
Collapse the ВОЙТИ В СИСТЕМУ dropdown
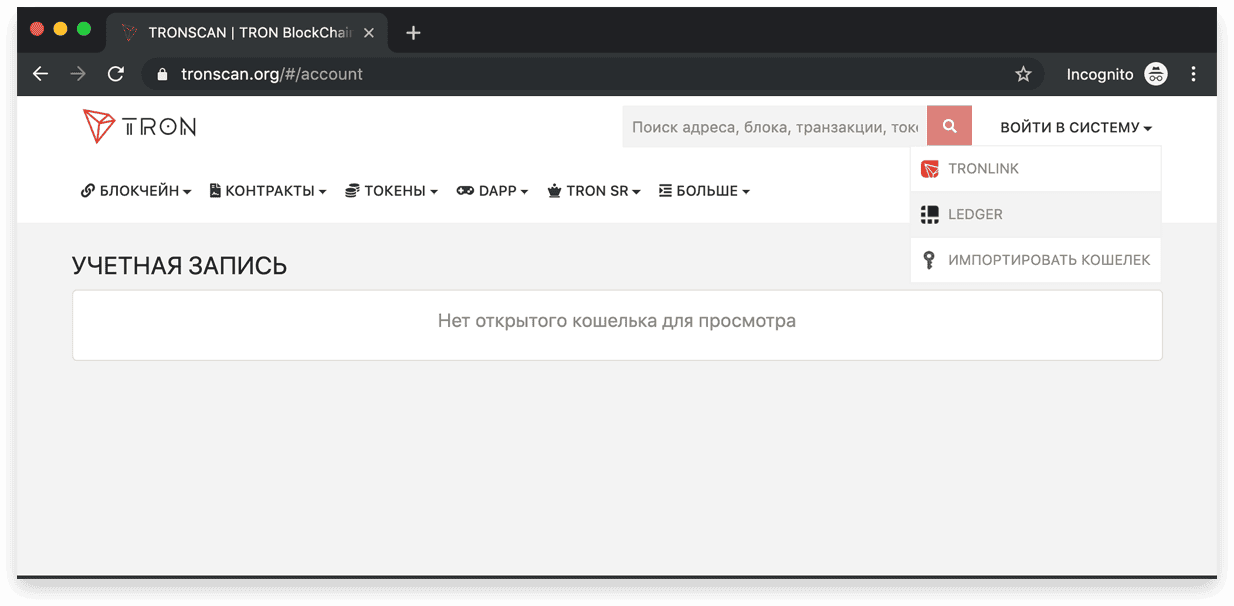1076,128
